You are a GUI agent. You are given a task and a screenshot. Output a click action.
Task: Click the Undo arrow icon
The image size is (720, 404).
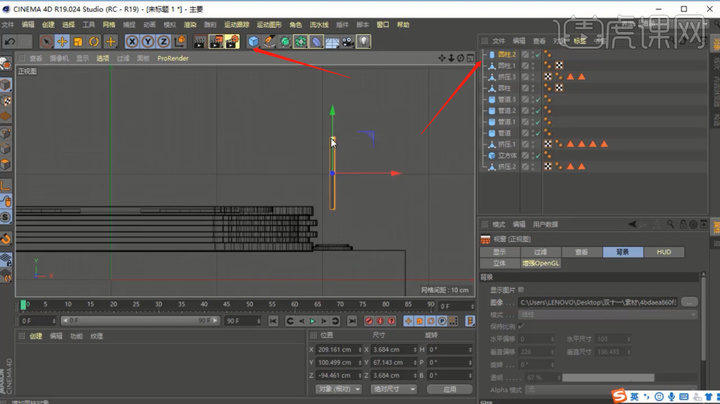10,42
